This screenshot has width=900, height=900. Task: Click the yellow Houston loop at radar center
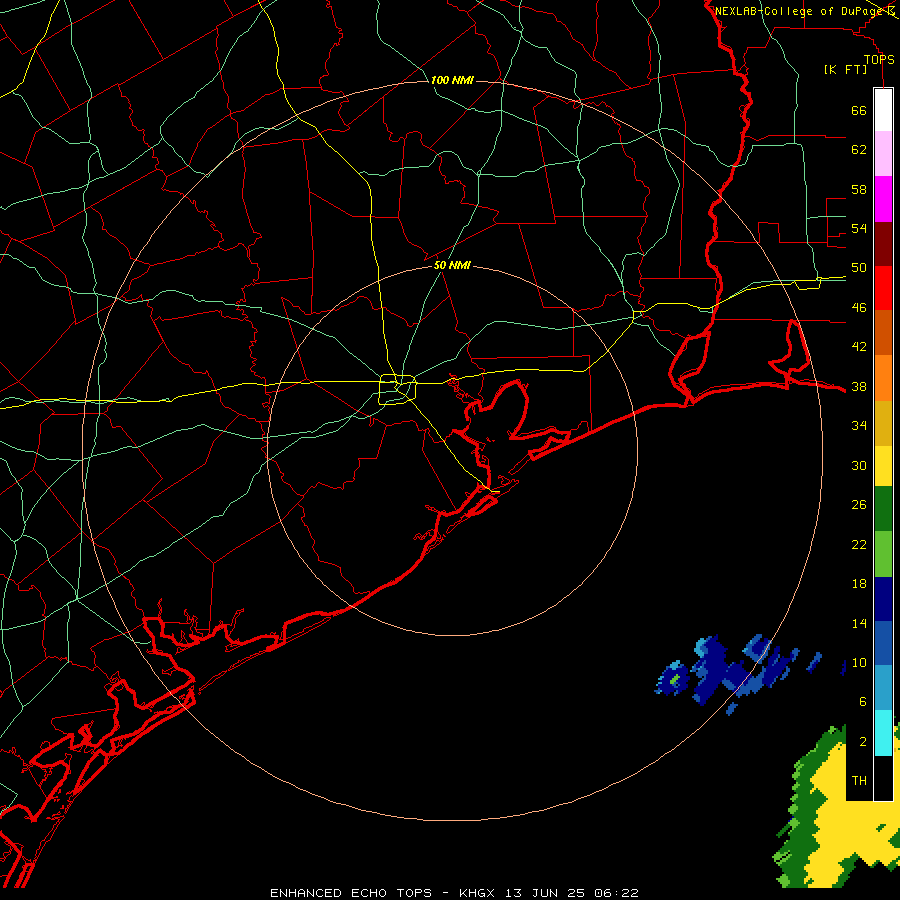398,389
